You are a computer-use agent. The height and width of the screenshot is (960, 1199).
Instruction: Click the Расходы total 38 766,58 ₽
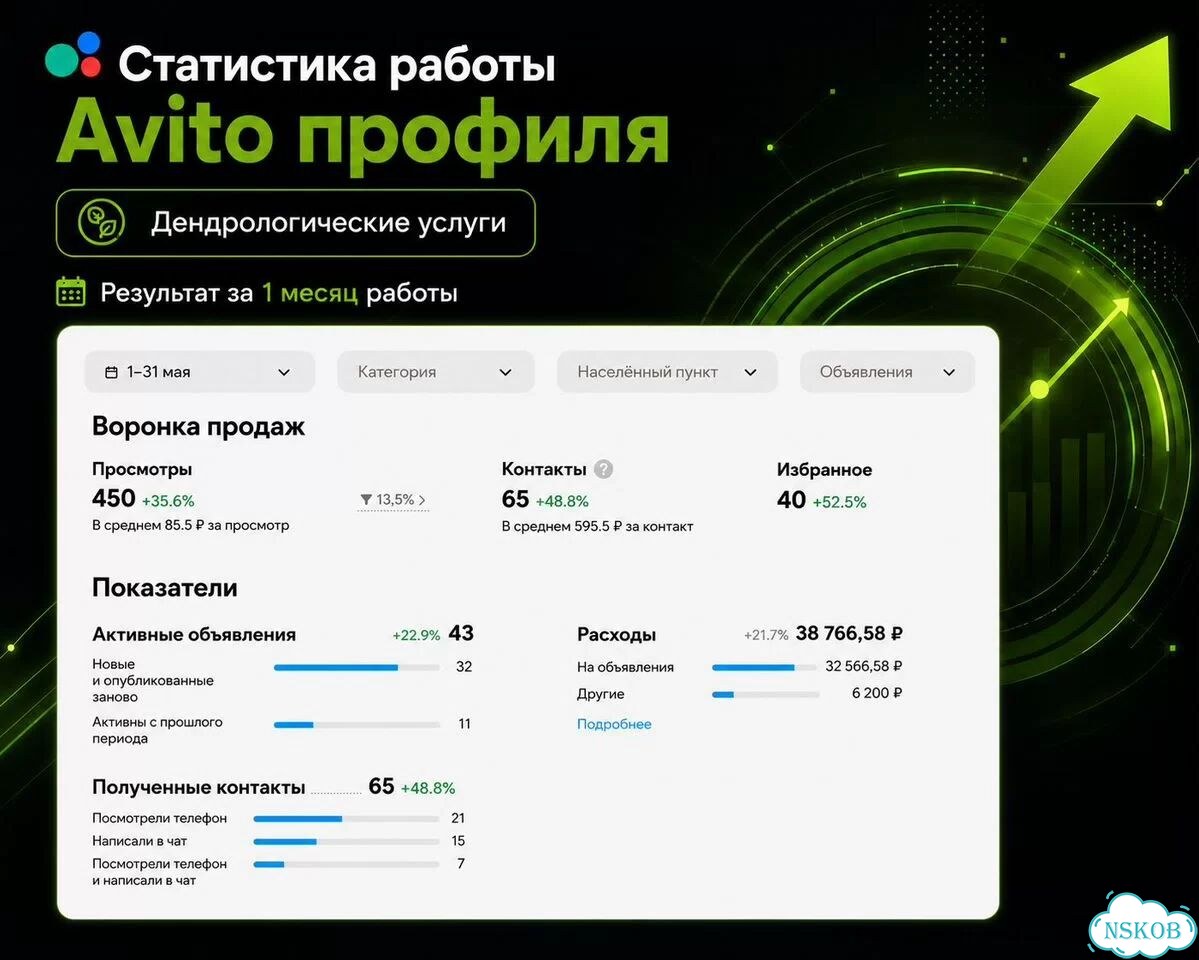849,633
